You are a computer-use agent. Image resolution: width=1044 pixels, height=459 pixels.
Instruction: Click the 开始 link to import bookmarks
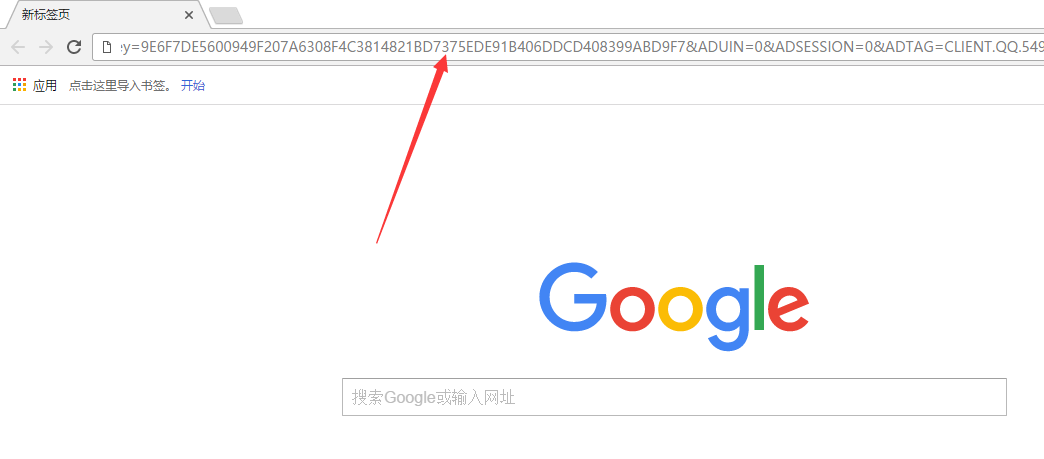tap(193, 85)
